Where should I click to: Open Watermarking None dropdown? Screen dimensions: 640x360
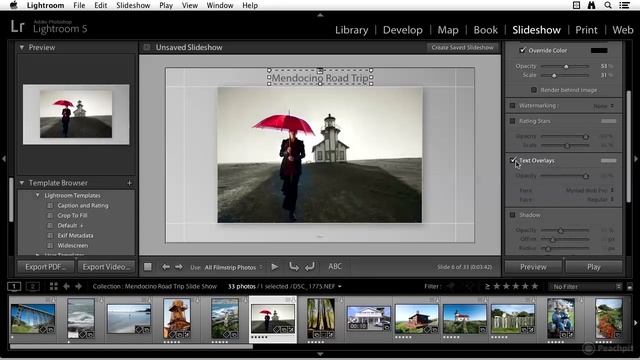(604, 106)
